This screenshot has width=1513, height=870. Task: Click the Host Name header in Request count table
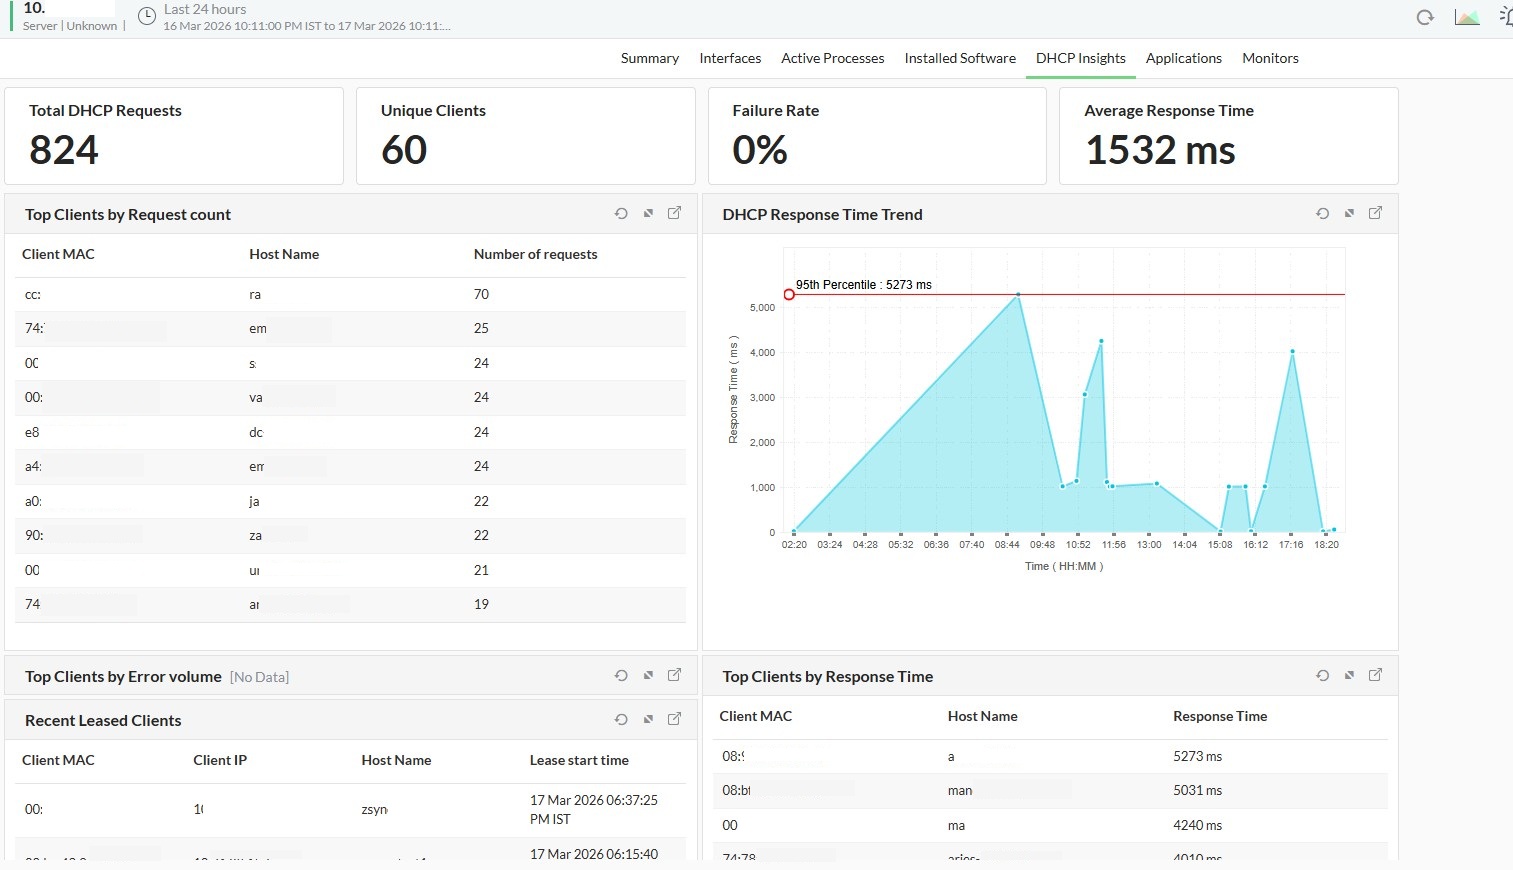[284, 254]
